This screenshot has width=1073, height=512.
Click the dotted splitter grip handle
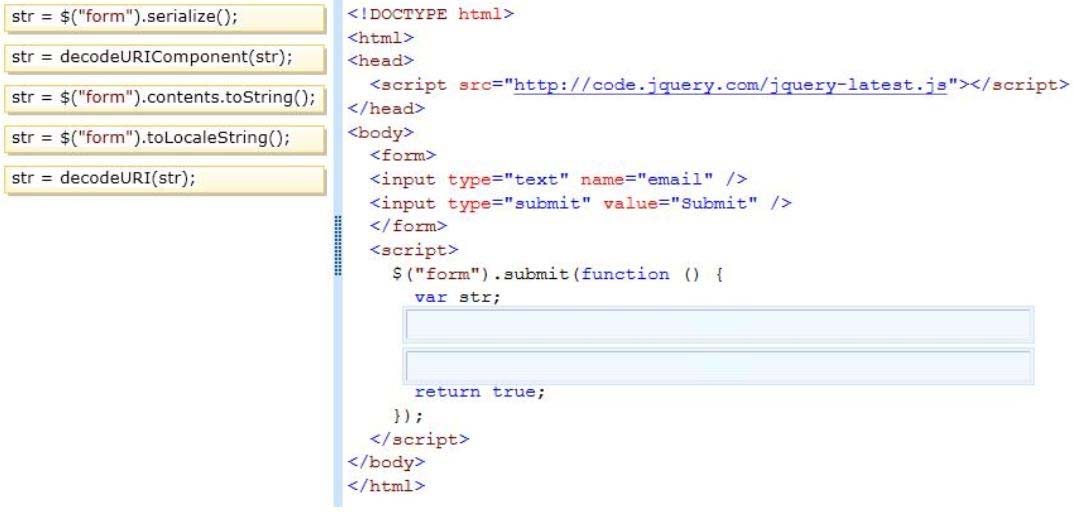(339, 245)
